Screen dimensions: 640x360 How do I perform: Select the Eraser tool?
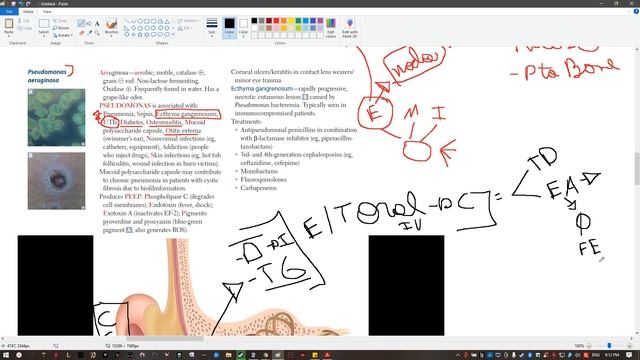(x=82, y=33)
